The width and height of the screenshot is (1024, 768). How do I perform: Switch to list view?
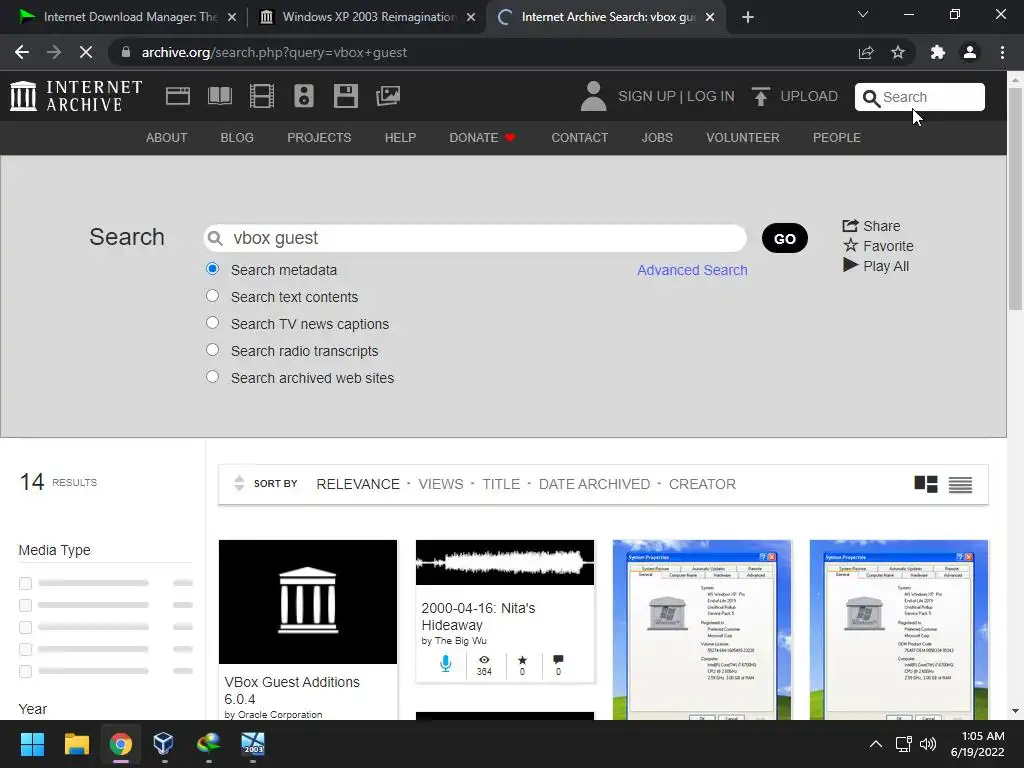click(960, 485)
